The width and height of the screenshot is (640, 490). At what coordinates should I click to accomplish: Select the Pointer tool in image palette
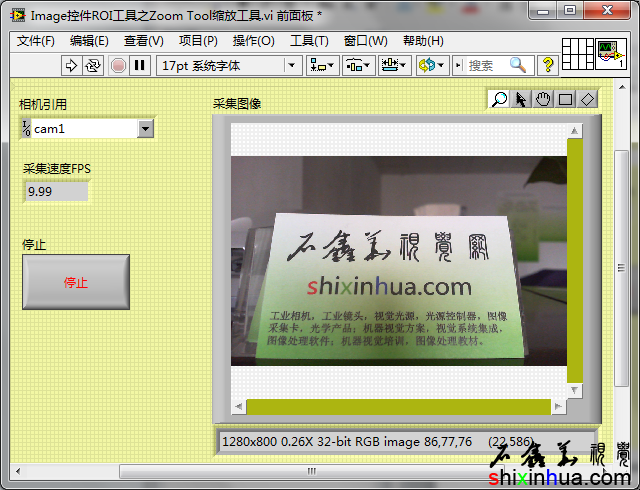[x=521, y=99]
